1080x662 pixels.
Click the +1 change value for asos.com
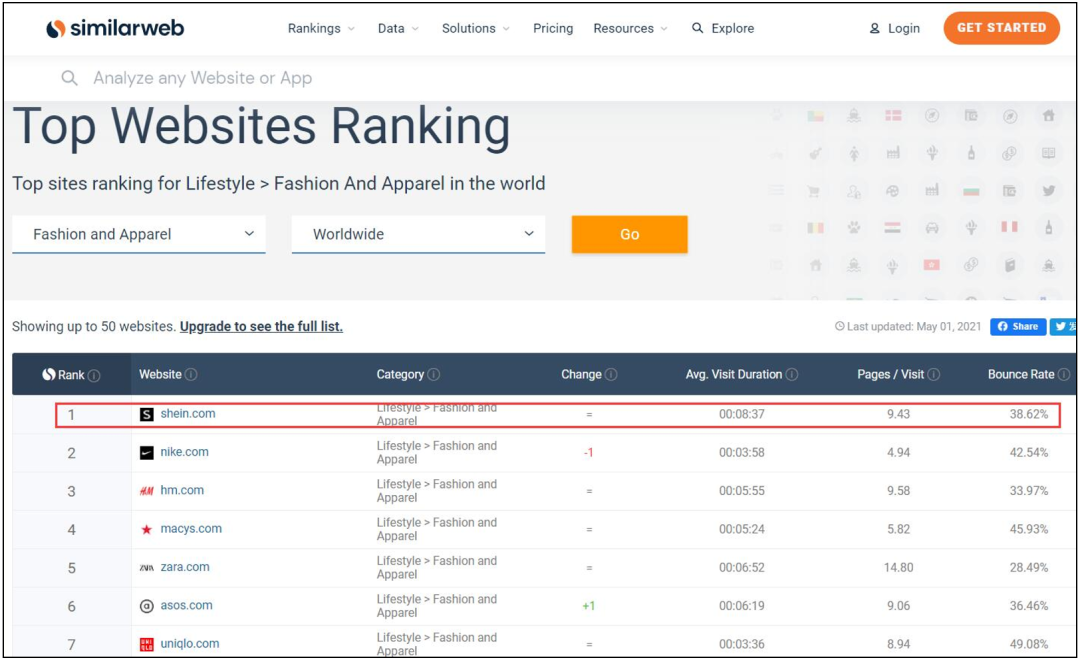pos(588,606)
